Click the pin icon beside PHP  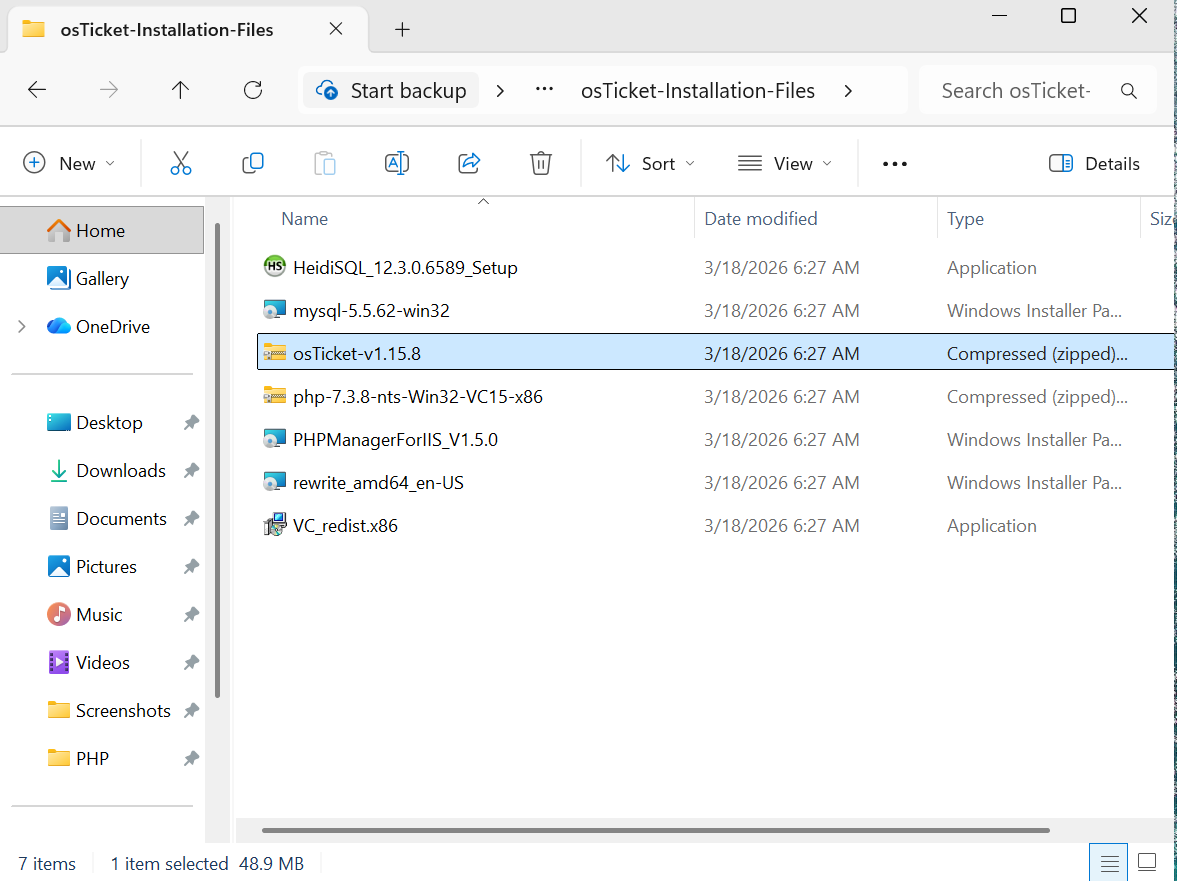pyautogui.click(x=191, y=759)
